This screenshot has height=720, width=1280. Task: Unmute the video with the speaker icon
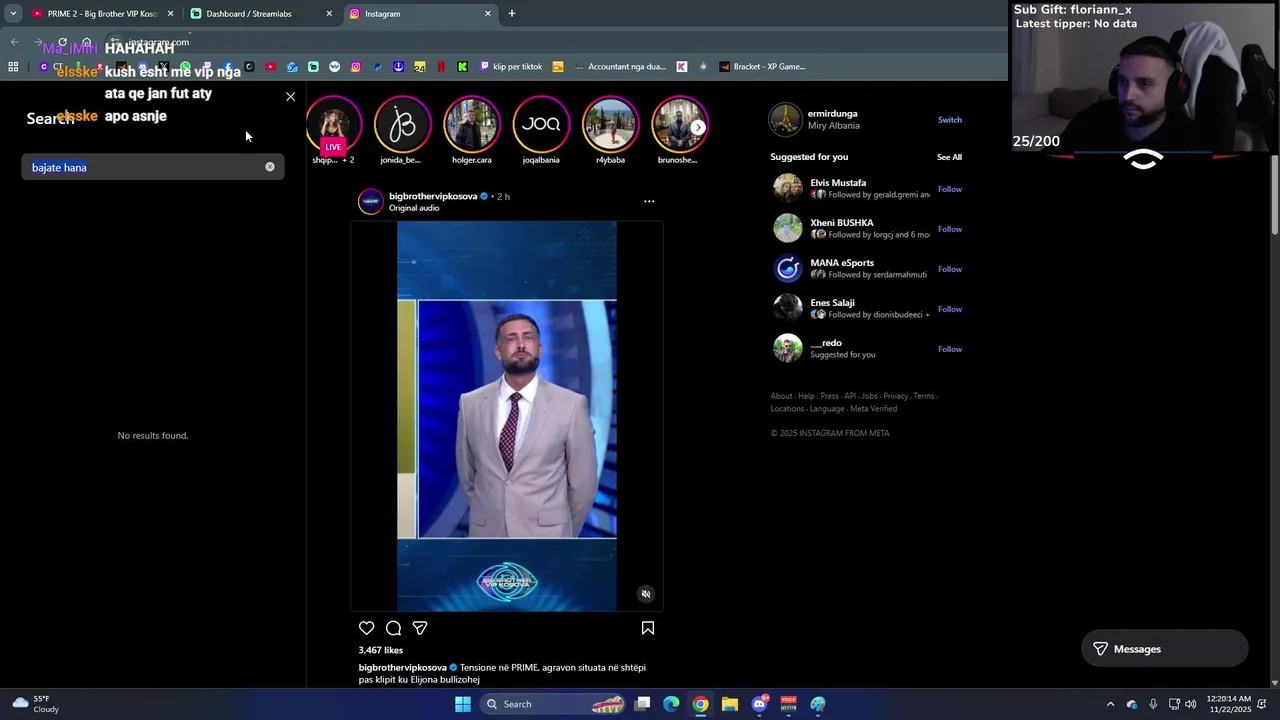coord(646,594)
